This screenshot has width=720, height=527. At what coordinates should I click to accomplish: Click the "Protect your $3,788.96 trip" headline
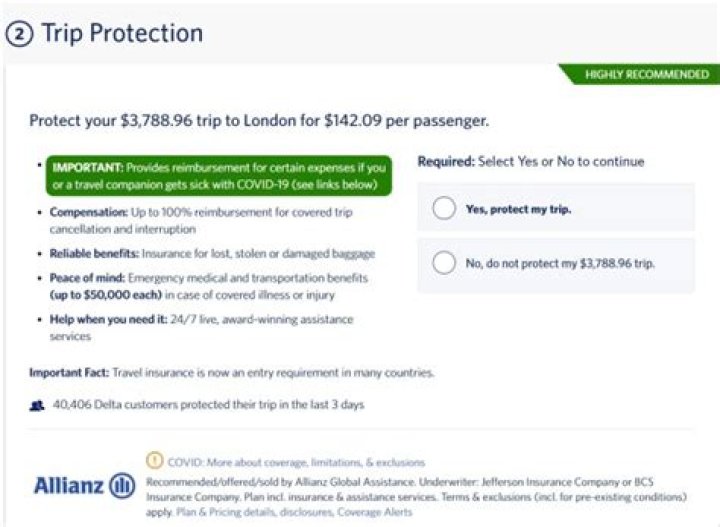tap(259, 121)
